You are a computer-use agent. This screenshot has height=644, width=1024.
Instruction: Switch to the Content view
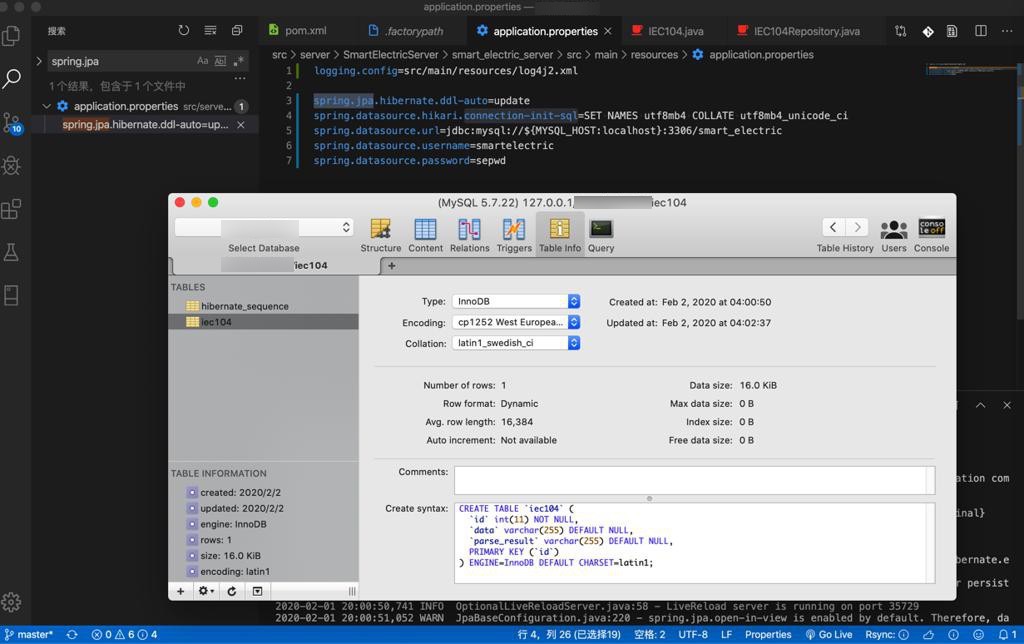point(425,235)
